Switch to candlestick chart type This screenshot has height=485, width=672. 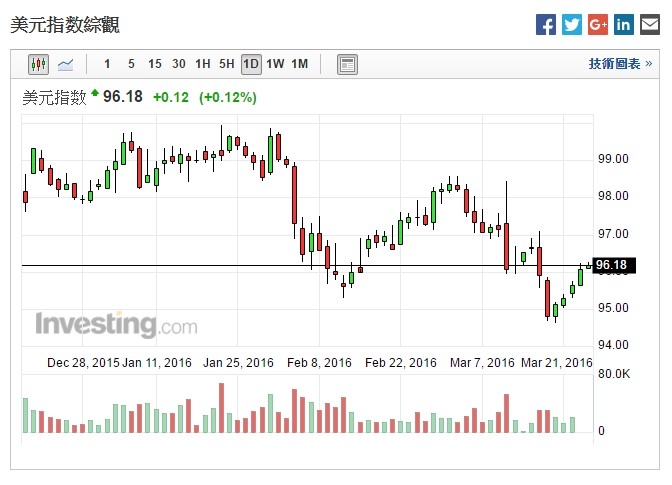39,64
